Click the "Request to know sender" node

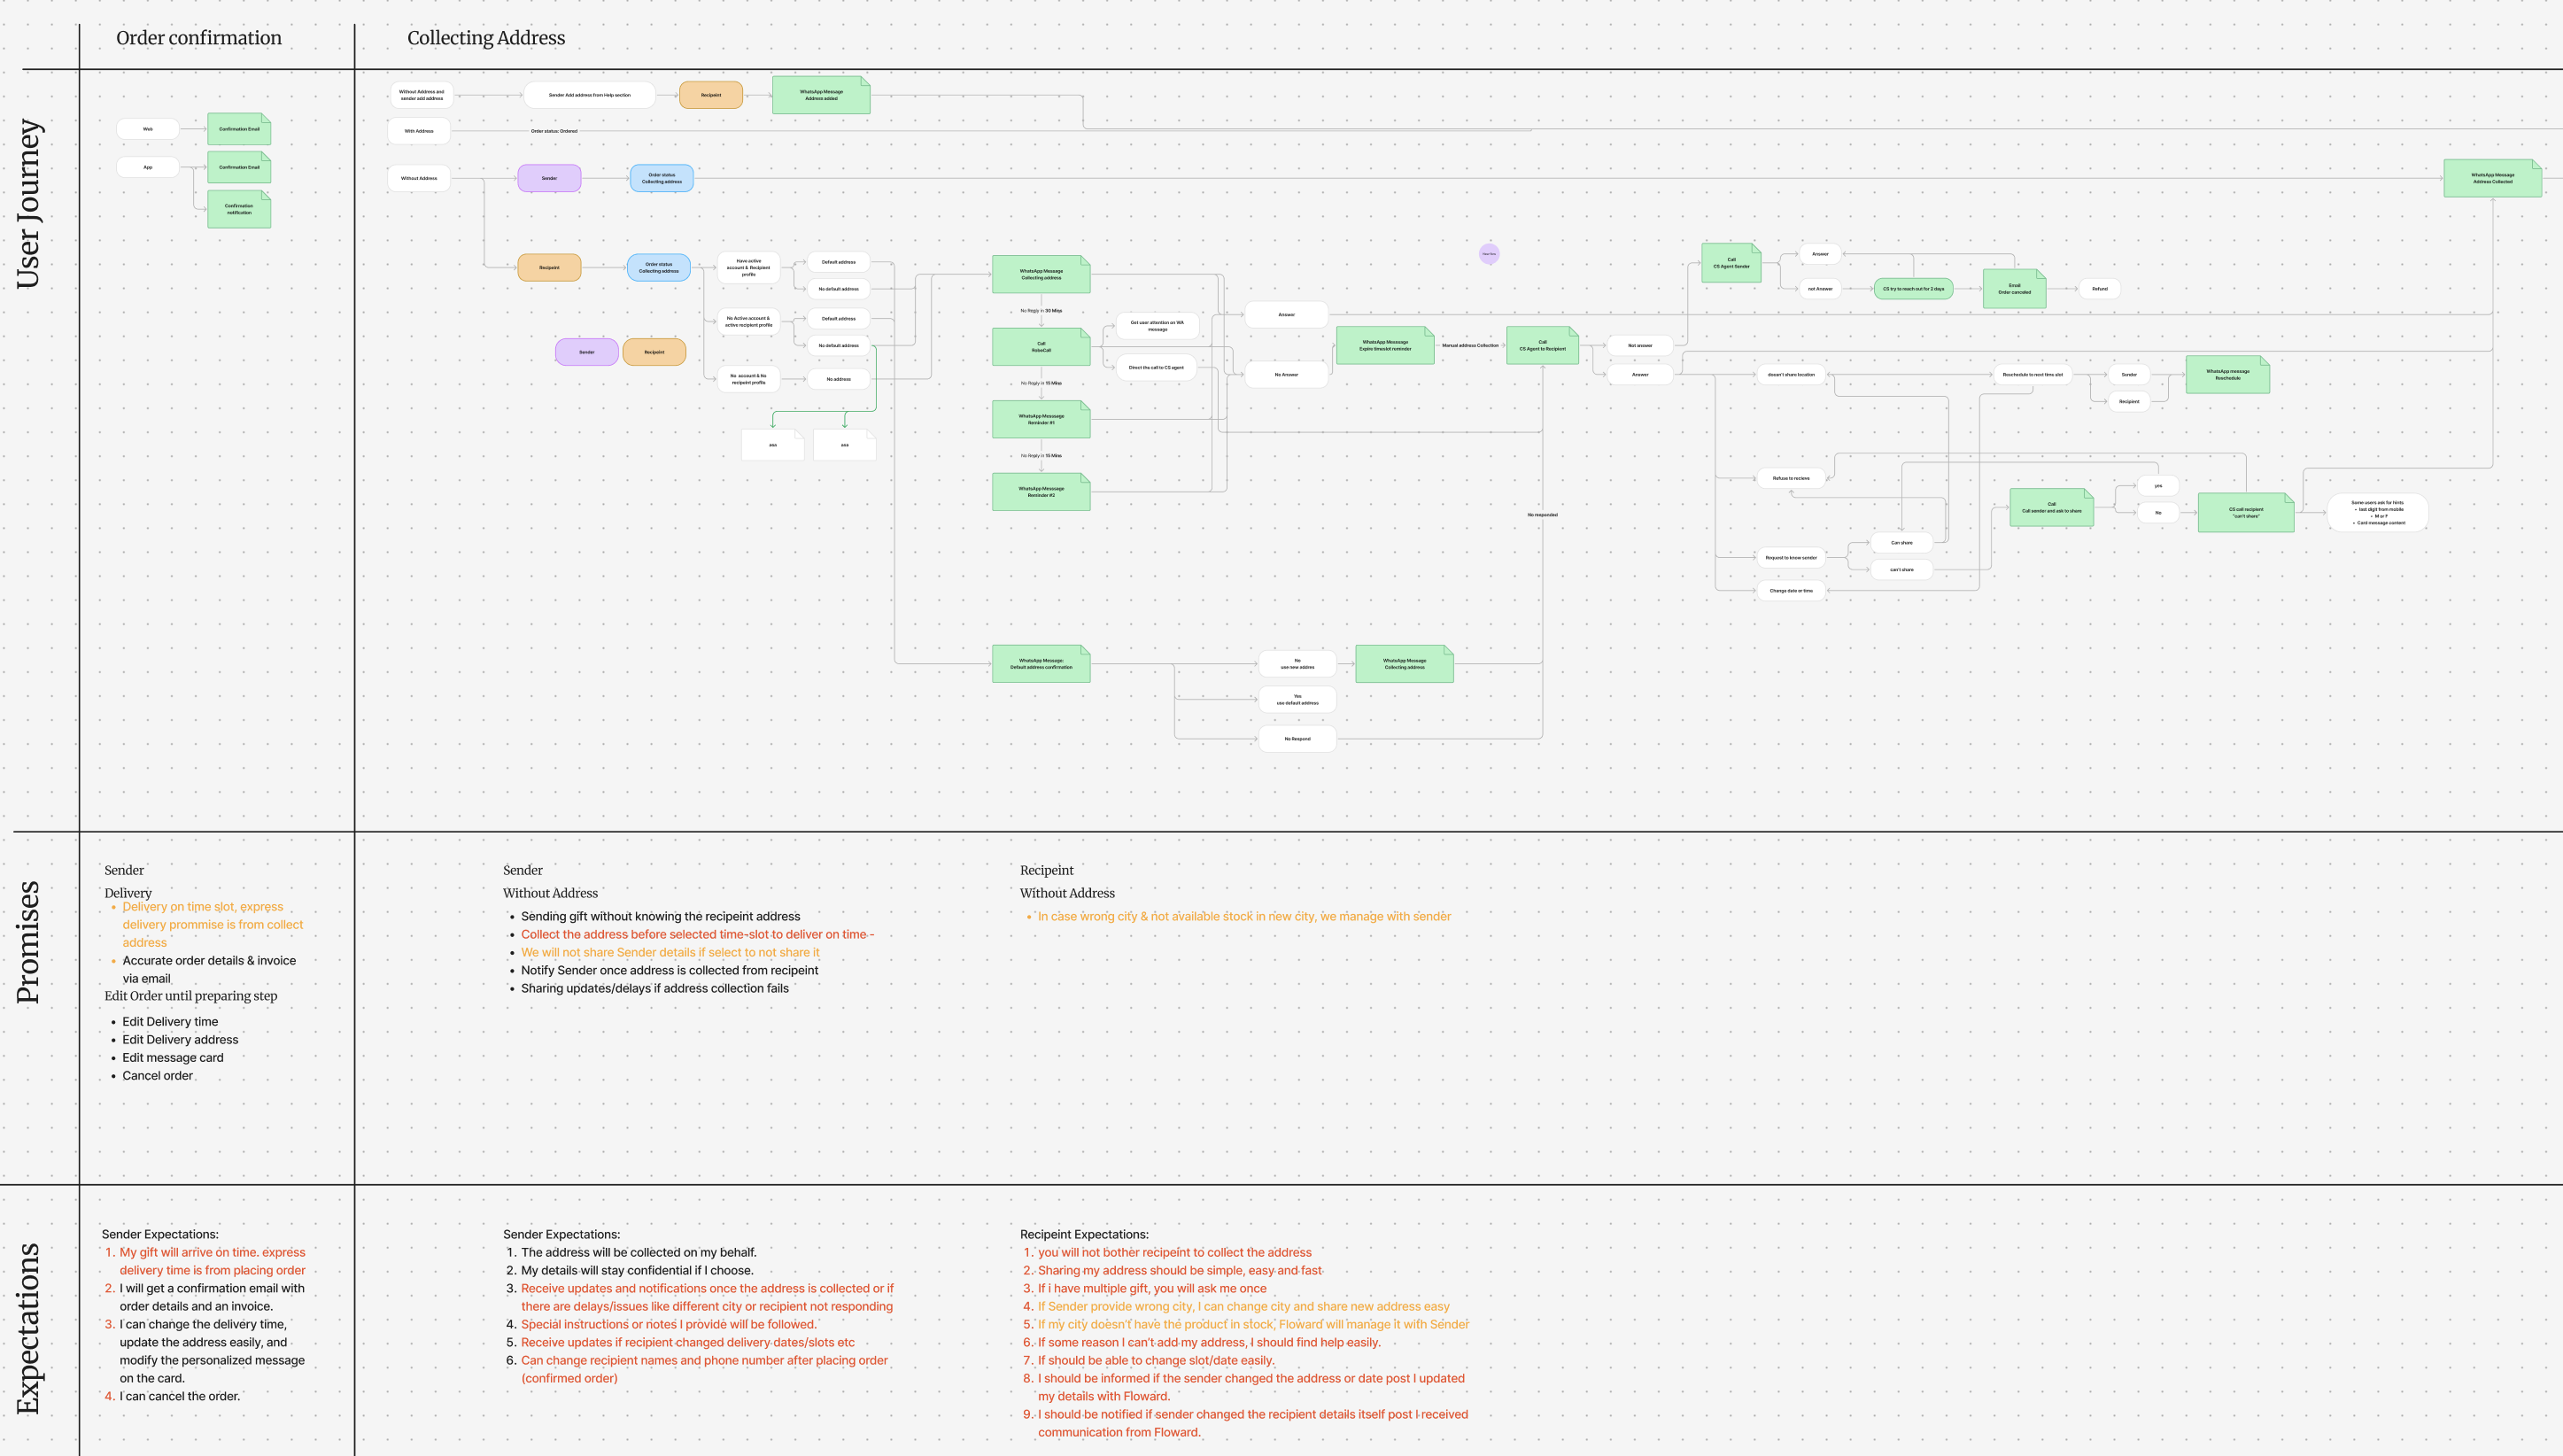tap(1791, 558)
